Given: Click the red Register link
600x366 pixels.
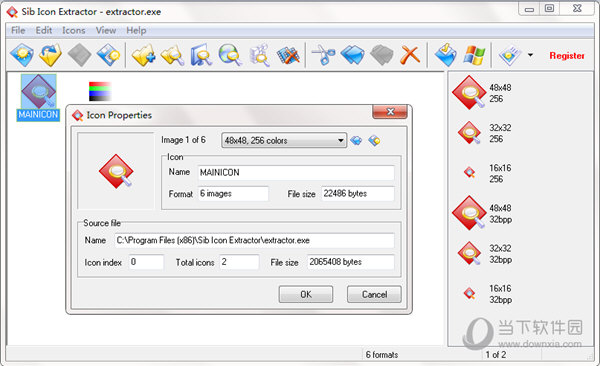Looking at the screenshot, I should [x=567, y=56].
